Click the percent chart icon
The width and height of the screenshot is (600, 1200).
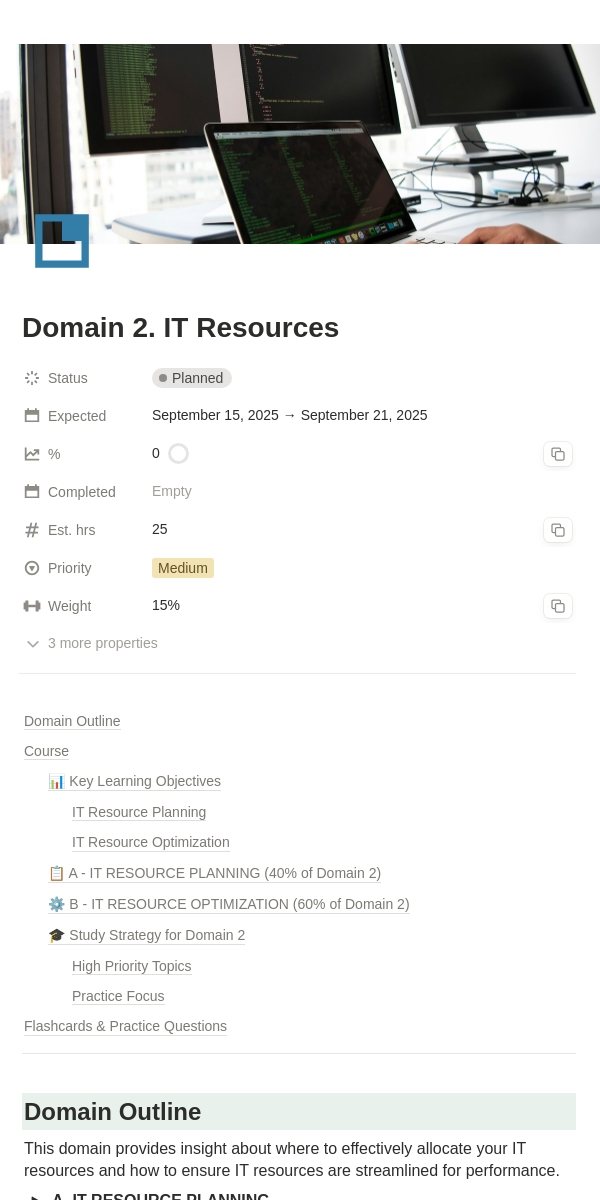32,454
